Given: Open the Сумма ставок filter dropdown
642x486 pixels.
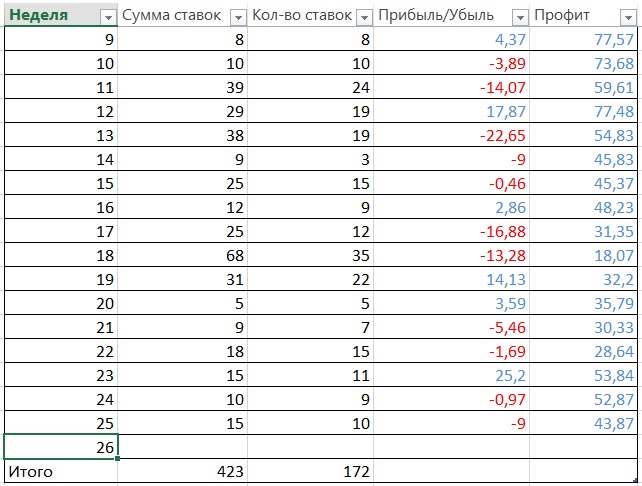Looking at the screenshot, I should point(238,18).
